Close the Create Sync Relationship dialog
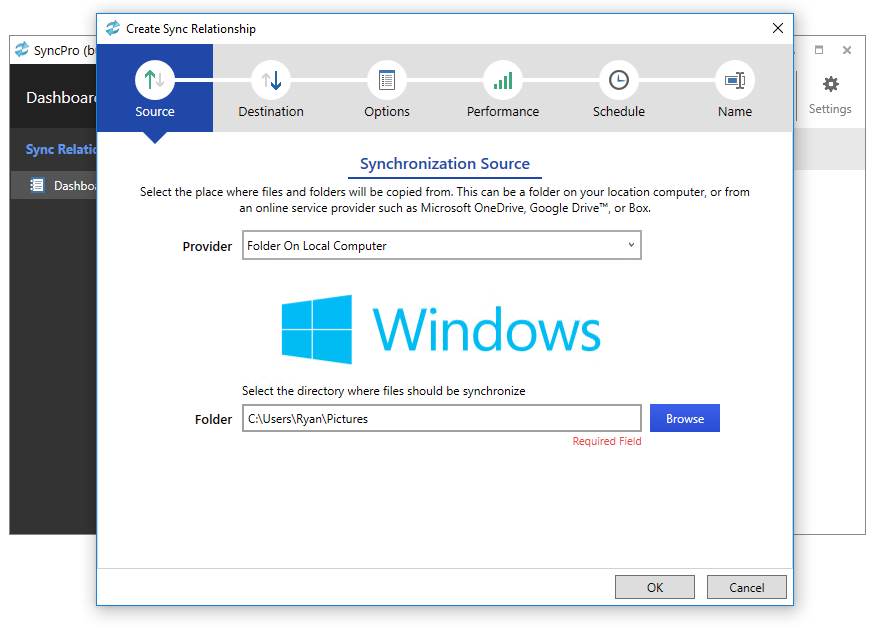This screenshot has width=874, height=633. (x=777, y=29)
